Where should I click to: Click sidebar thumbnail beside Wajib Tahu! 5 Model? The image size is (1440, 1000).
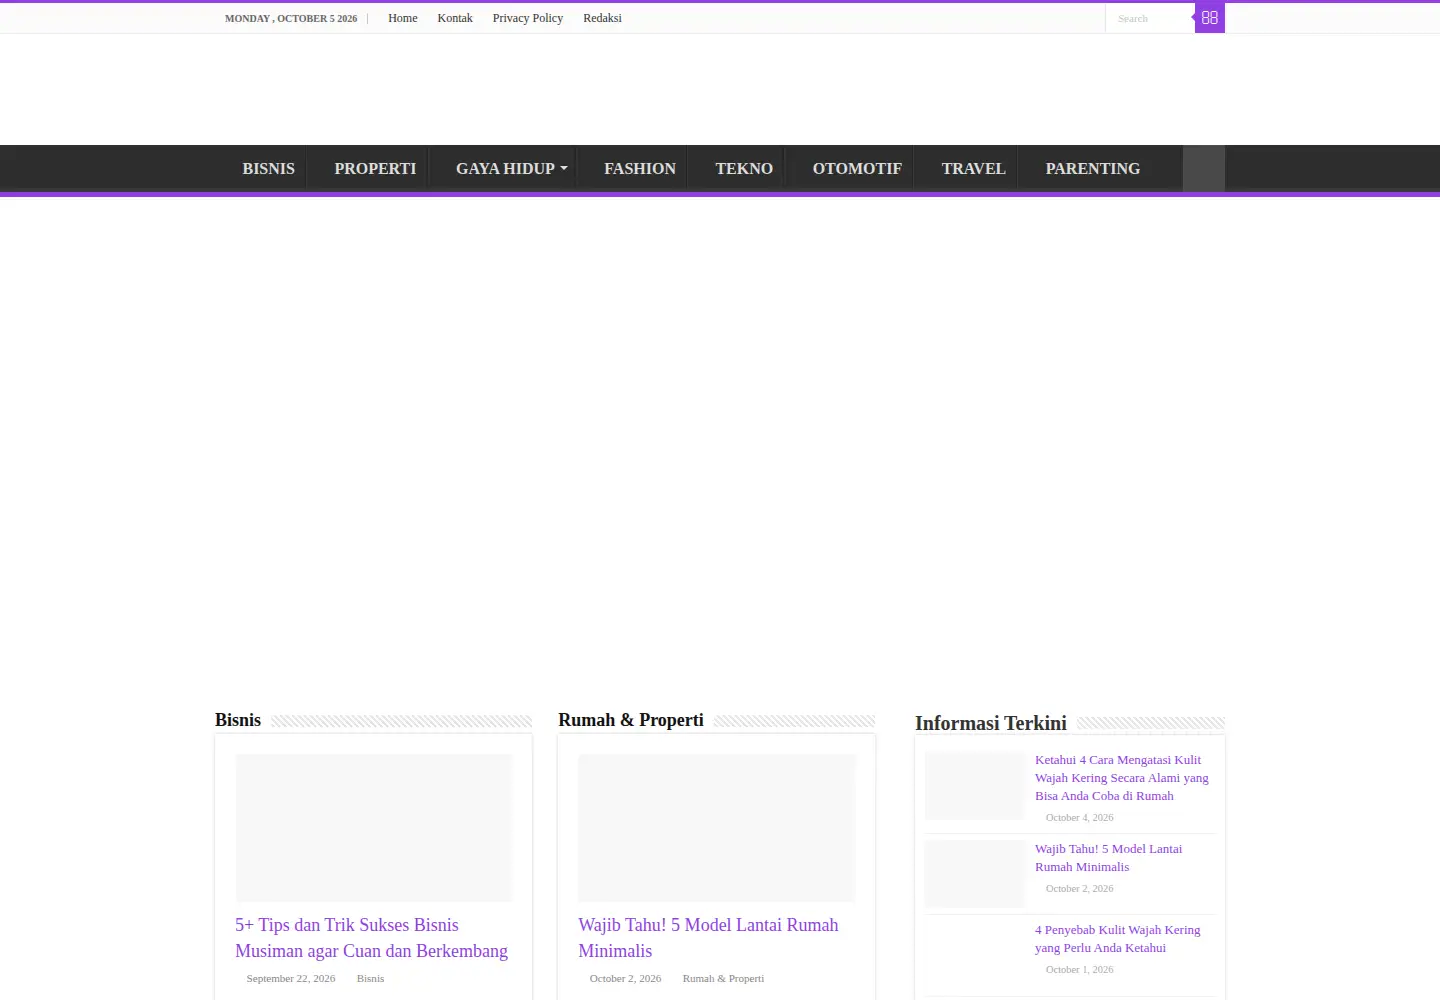975,874
